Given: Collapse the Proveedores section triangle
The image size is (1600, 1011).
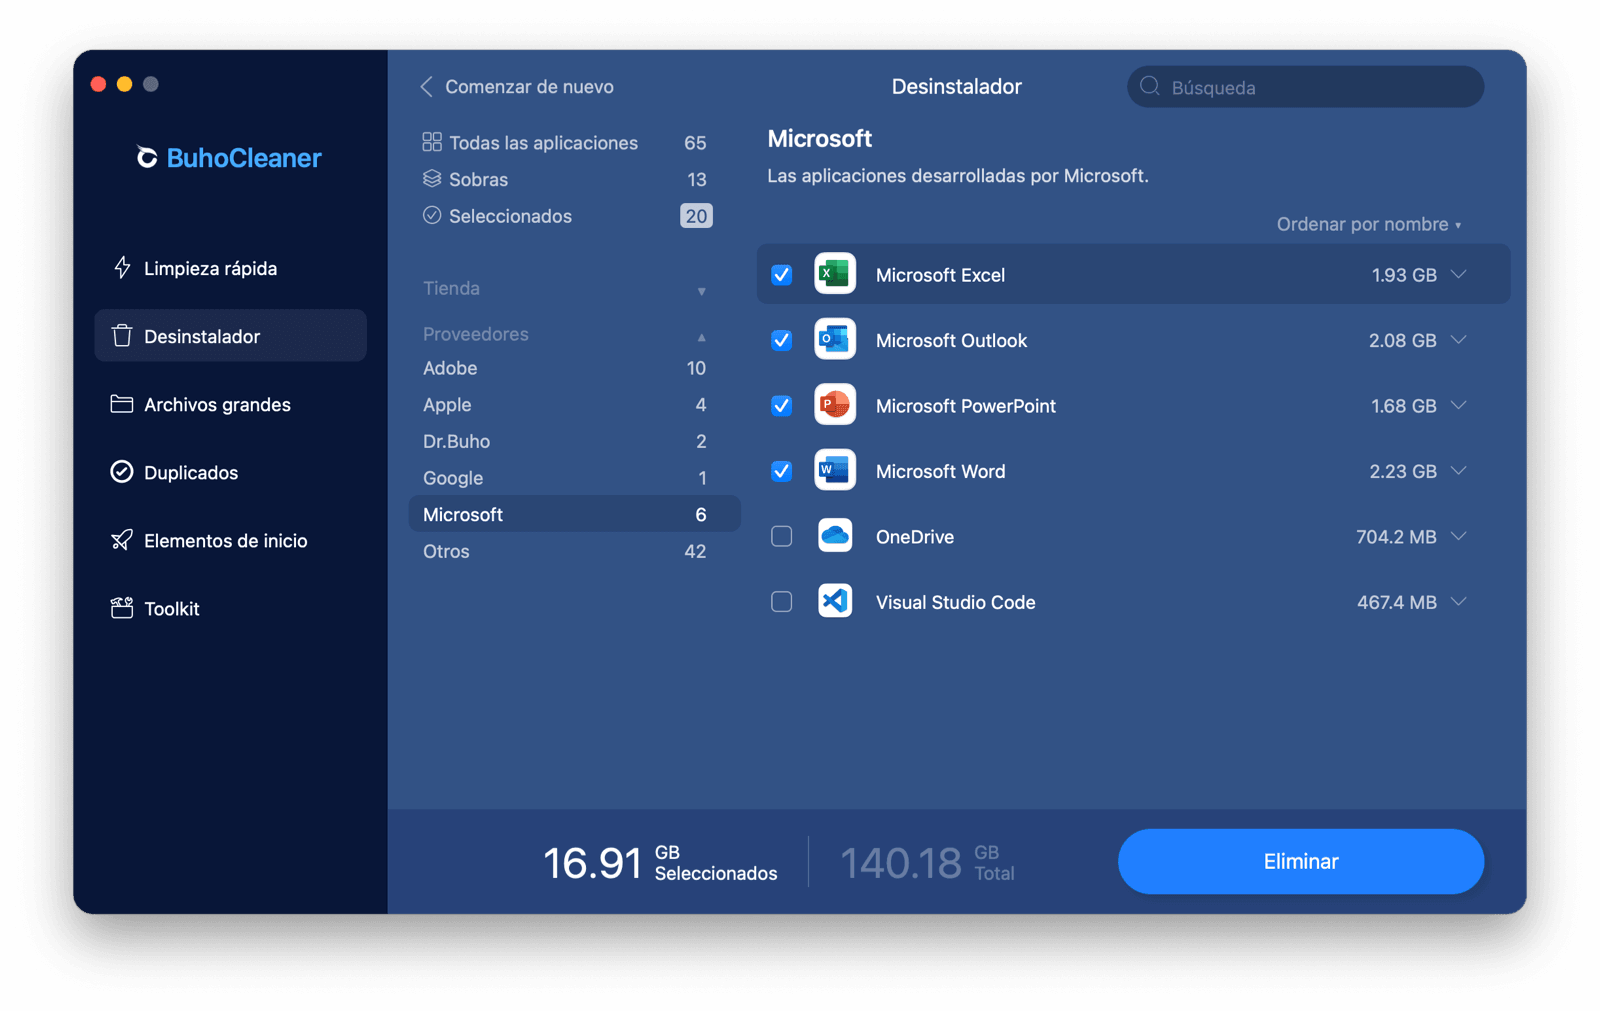Looking at the screenshot, I should (x=702, y=337).
